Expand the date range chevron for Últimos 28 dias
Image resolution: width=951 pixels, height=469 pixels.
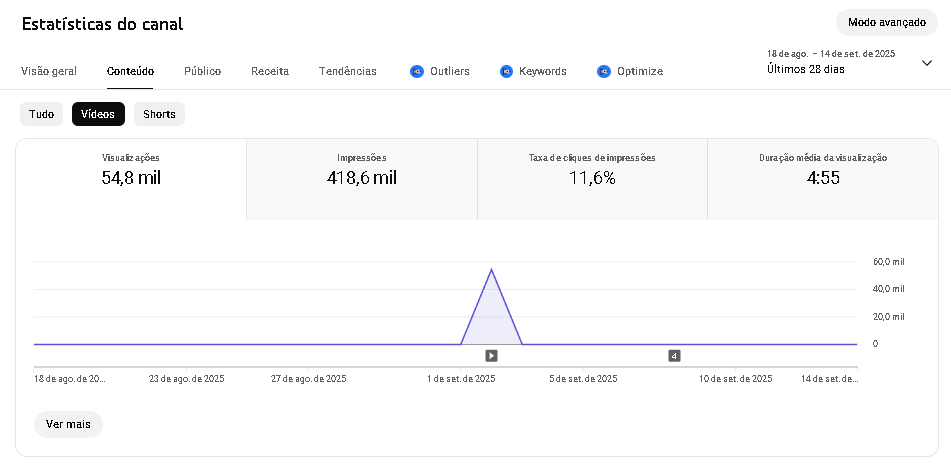coord(926,63)
